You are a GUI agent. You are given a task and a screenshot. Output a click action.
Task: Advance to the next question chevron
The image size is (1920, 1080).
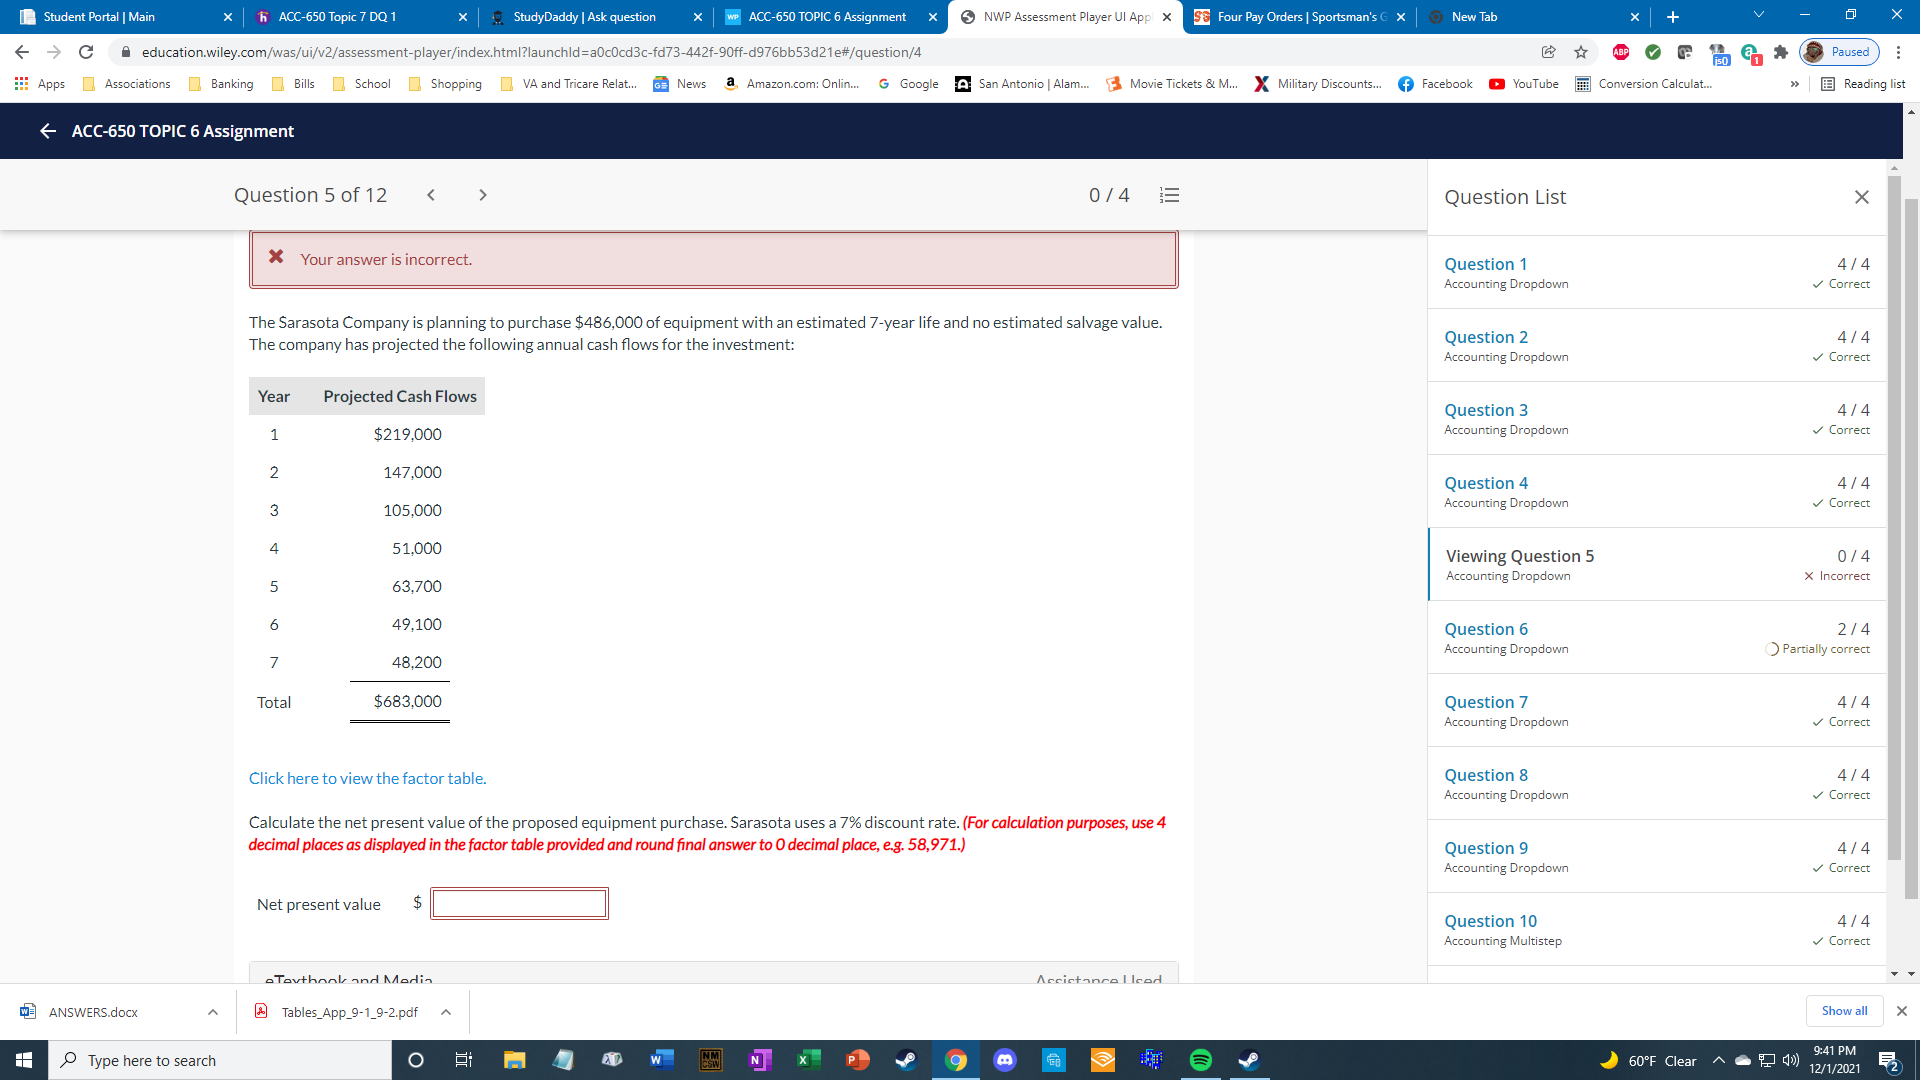483,195
